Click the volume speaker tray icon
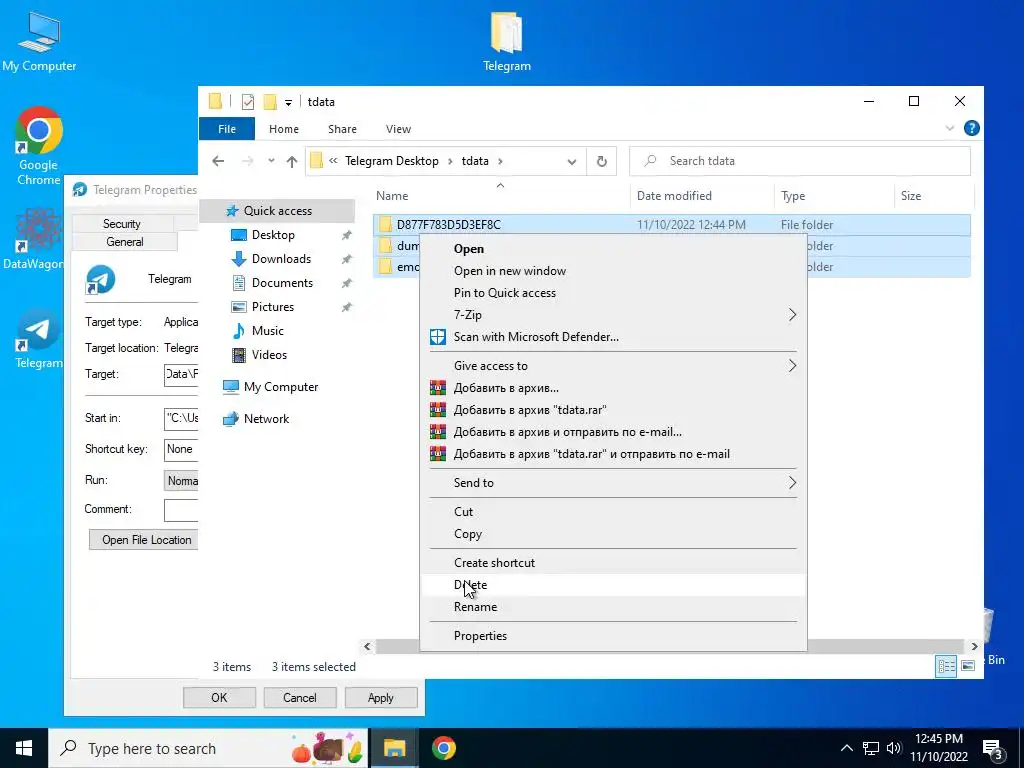1024x768 pixels. 894,748
